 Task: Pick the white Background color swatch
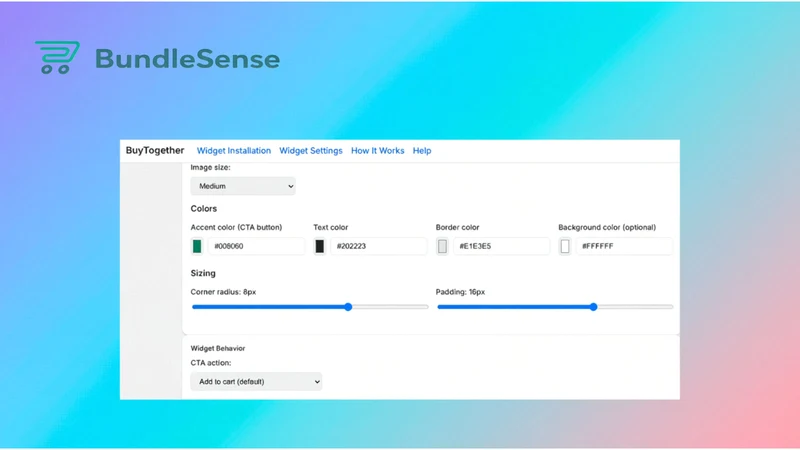click(565, 246)
